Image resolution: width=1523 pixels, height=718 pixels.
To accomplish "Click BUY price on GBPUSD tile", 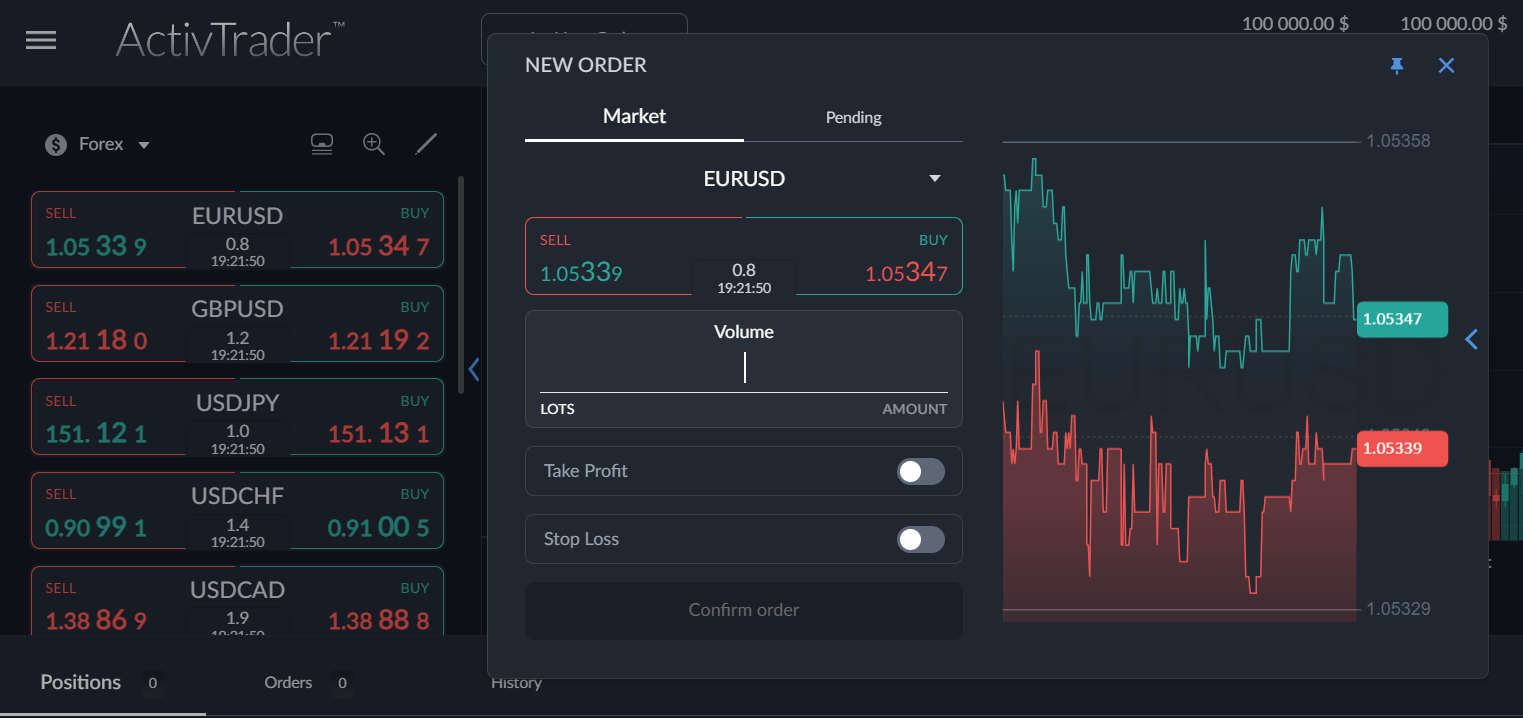I will click(x=379, y=341).
